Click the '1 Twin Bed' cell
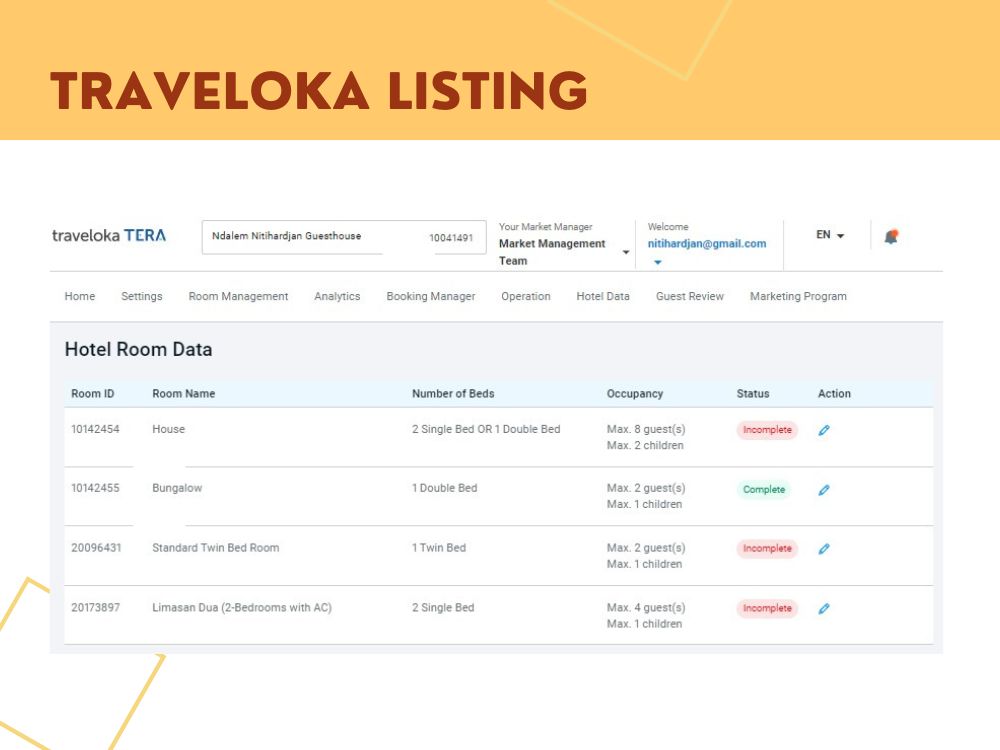This screenshot has width=1000, height=750. pyautogui.click(x=439, y=548)
